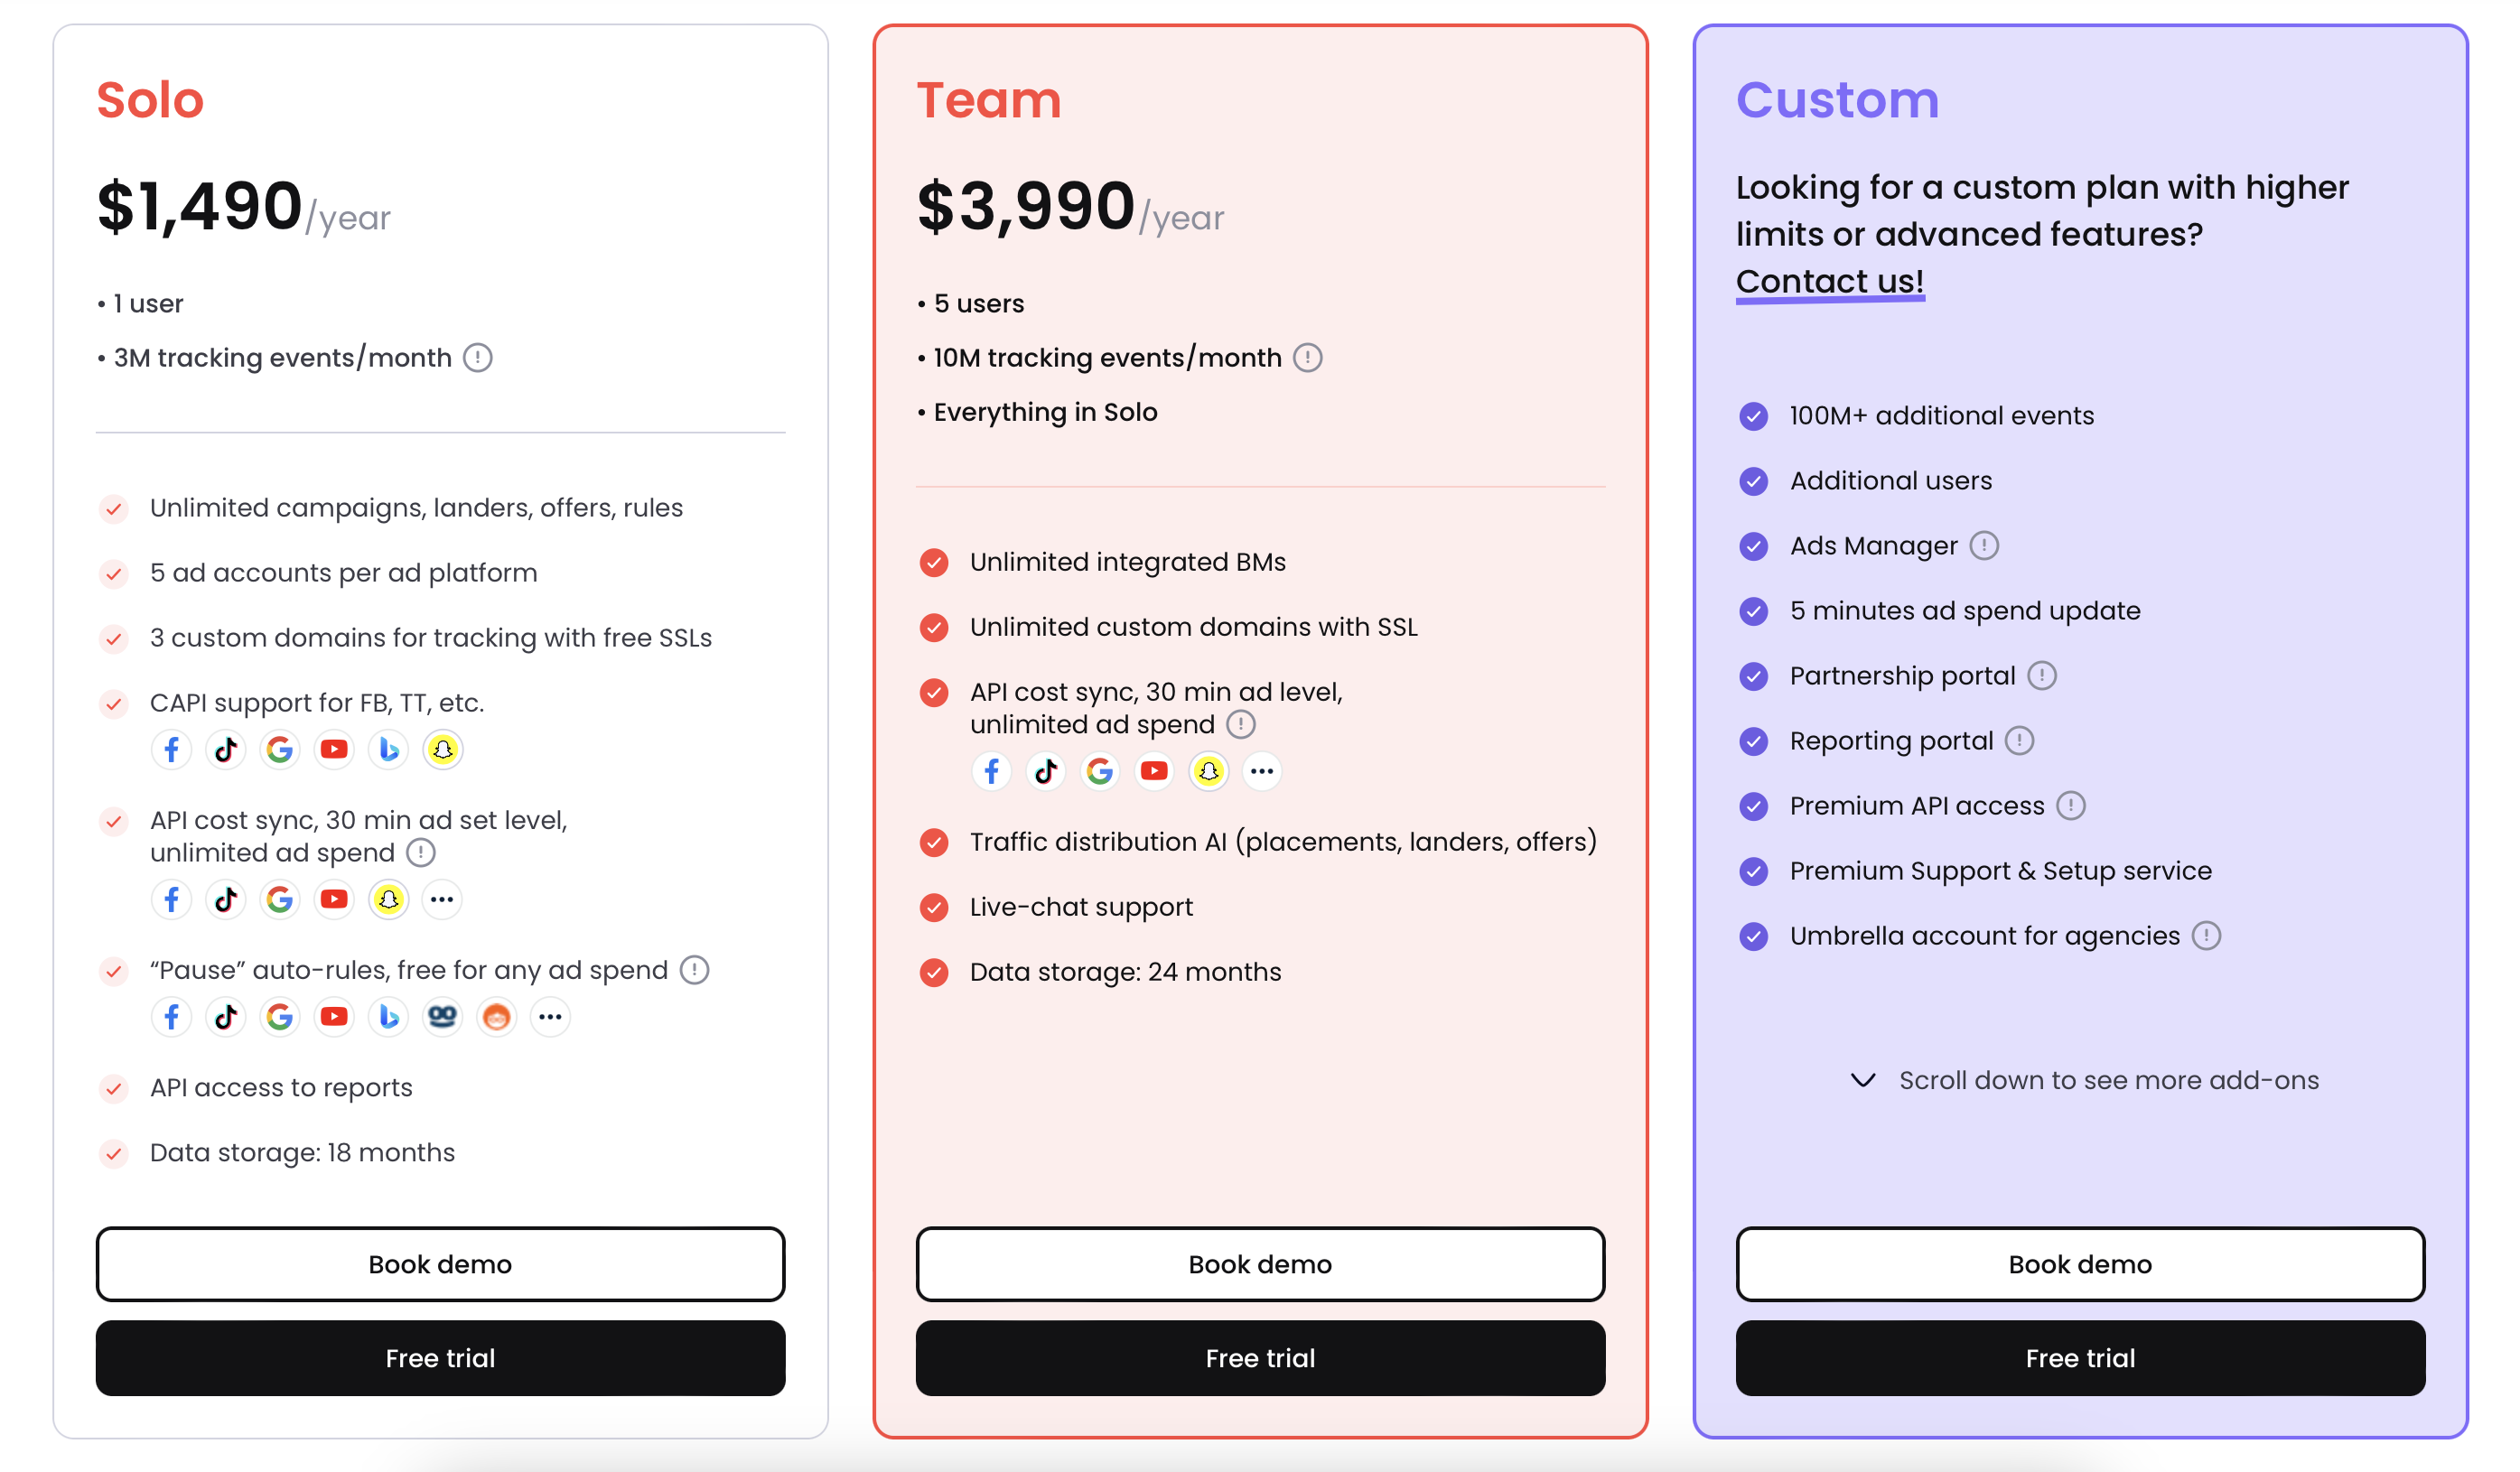
Task: Click info icon beside Premium API access
Action: pyautogui.click(x=2071, y=806)
